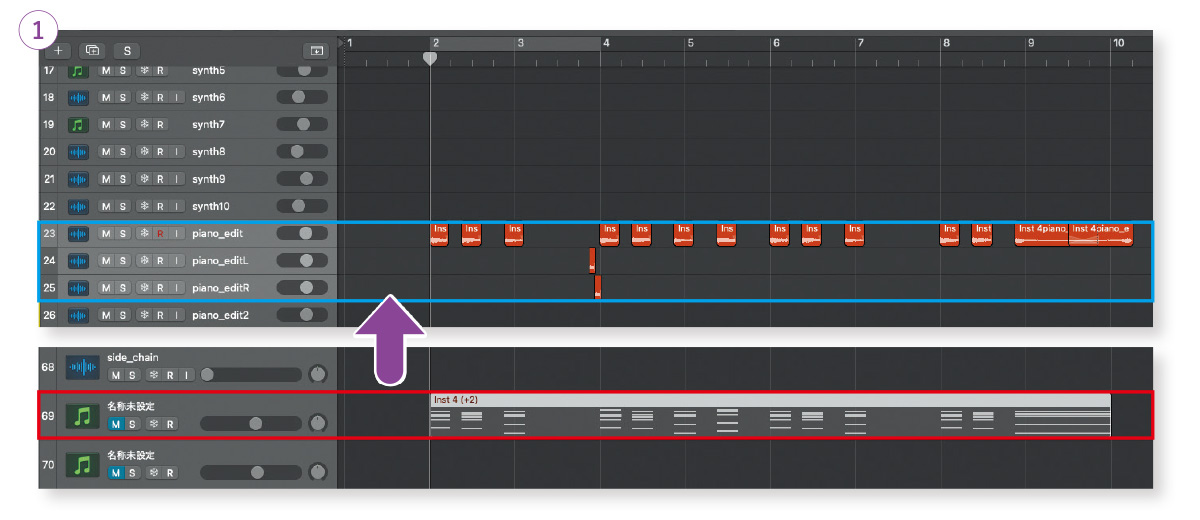Select the small red region on piano_editR

(597, 287)
